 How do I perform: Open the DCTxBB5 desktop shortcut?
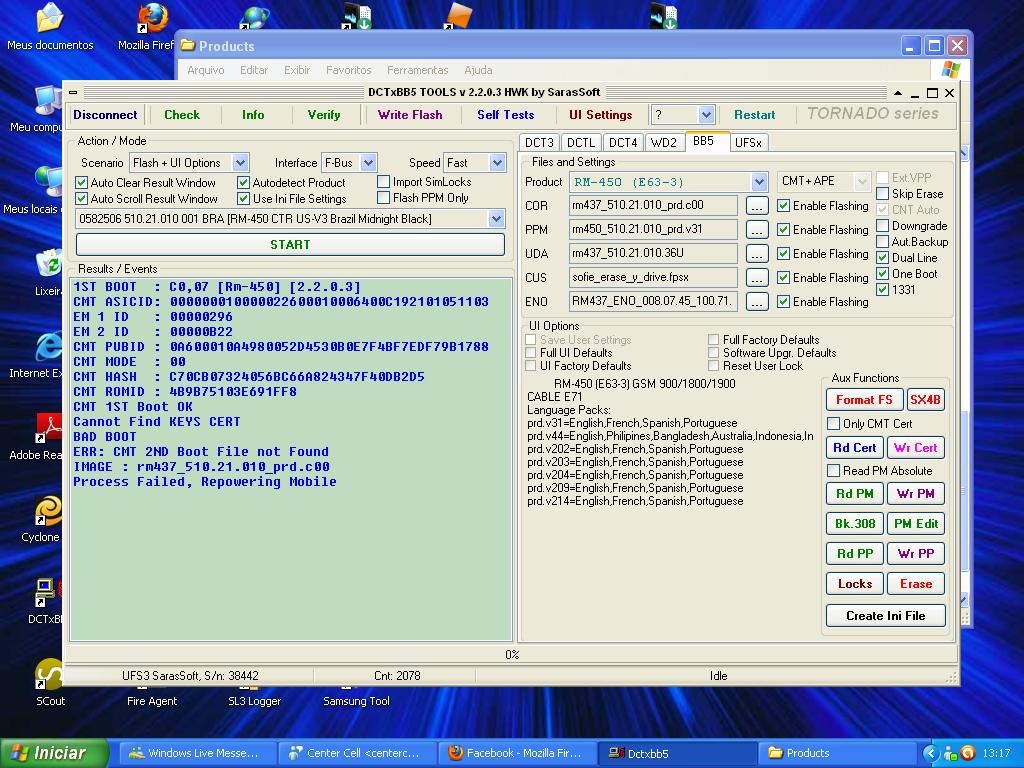click(46, 601)
